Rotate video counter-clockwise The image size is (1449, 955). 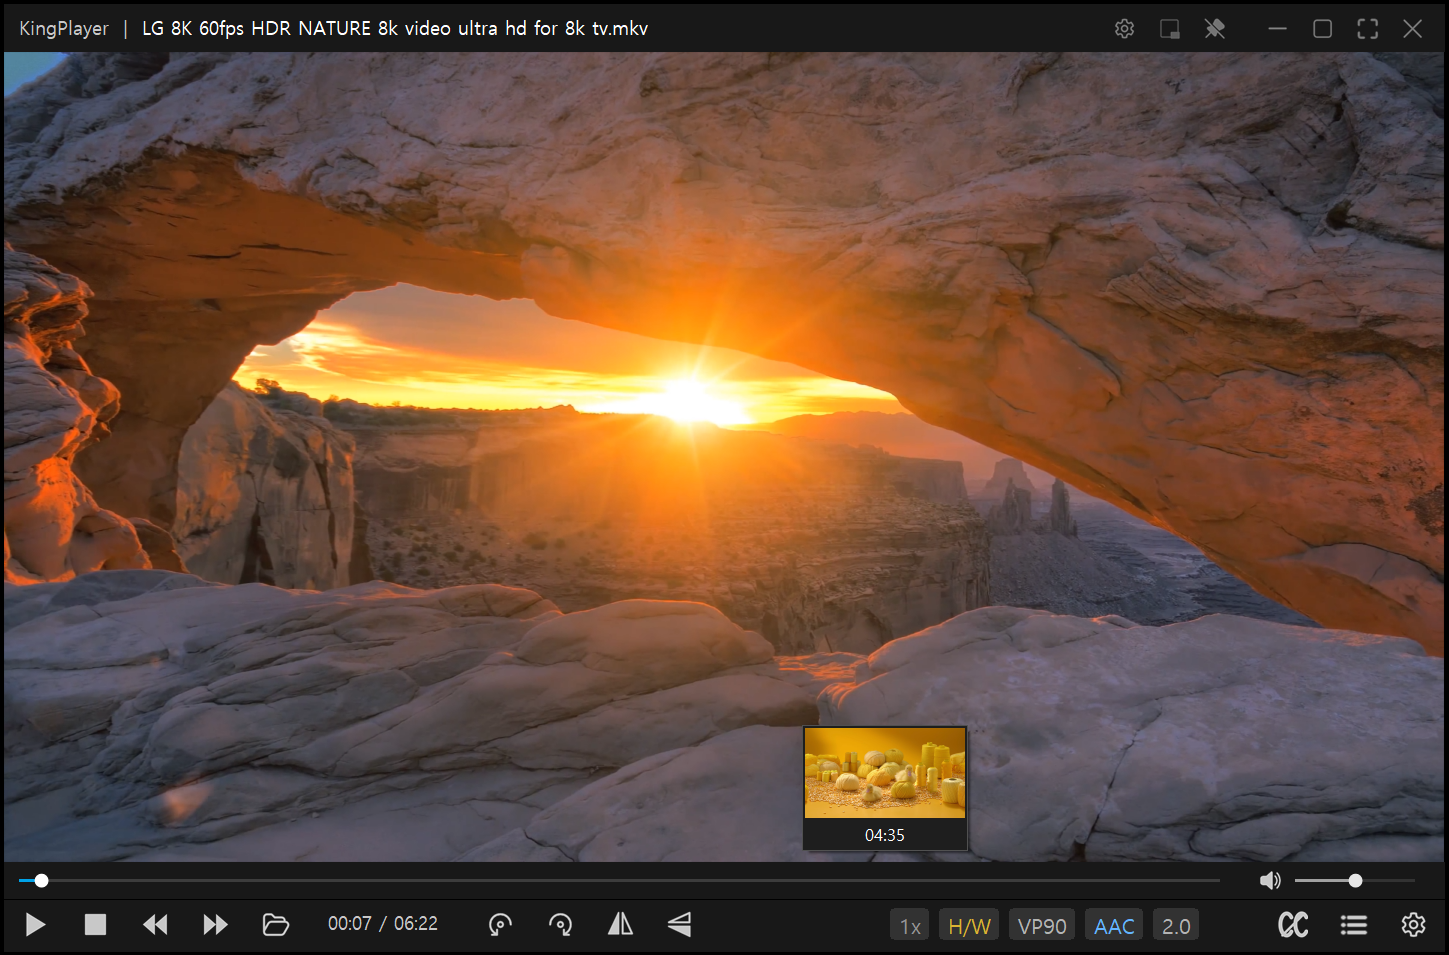pos(500,925)
